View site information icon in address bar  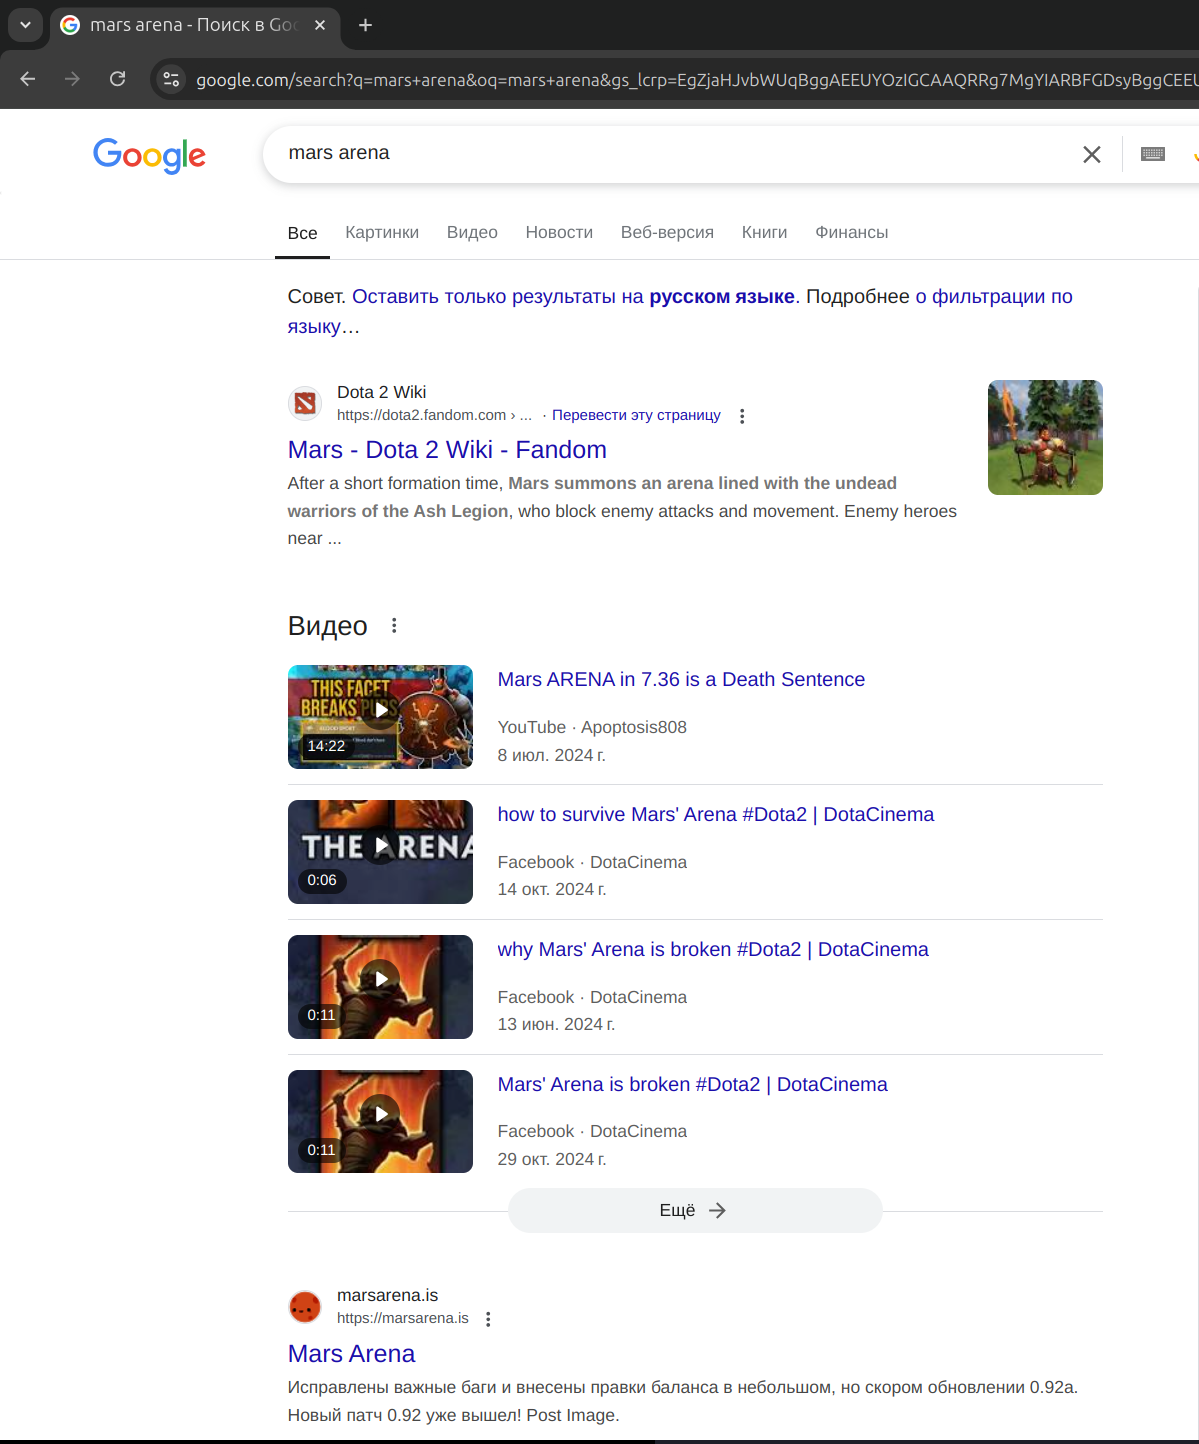tap(172, 79)
